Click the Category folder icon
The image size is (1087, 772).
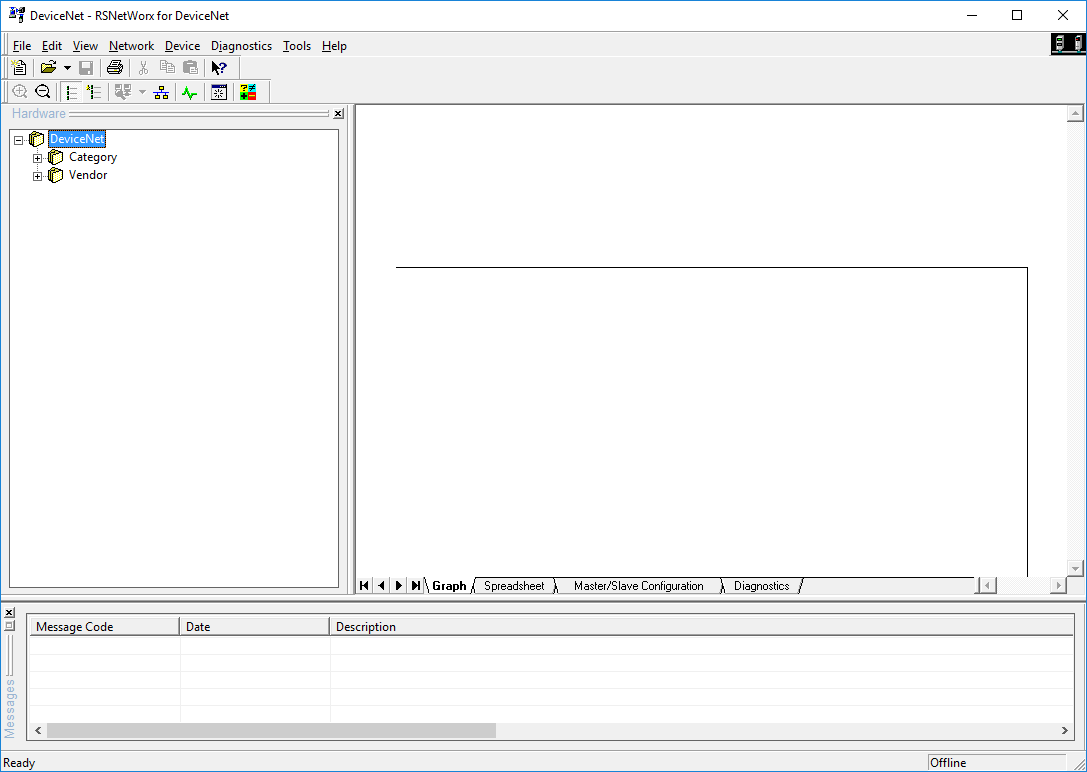(55, 157)
